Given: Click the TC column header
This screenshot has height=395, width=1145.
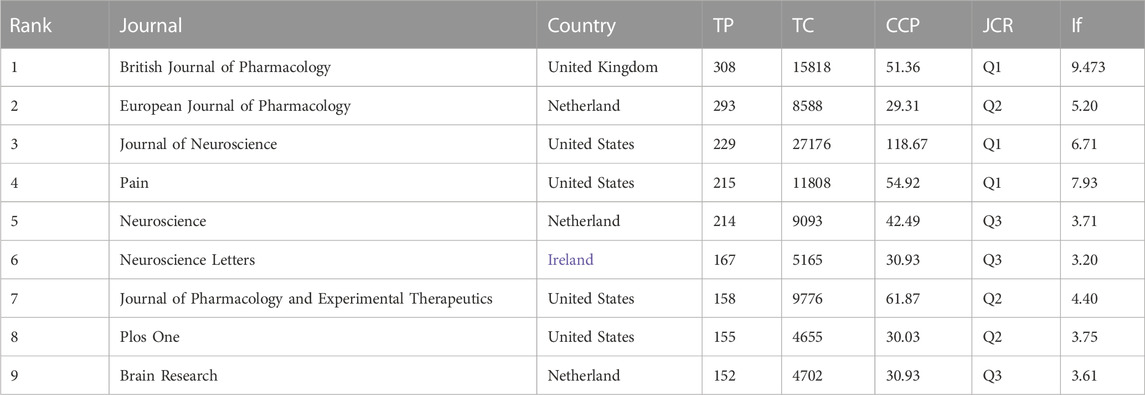Looking at the screenshot, I should click(804, 26).
